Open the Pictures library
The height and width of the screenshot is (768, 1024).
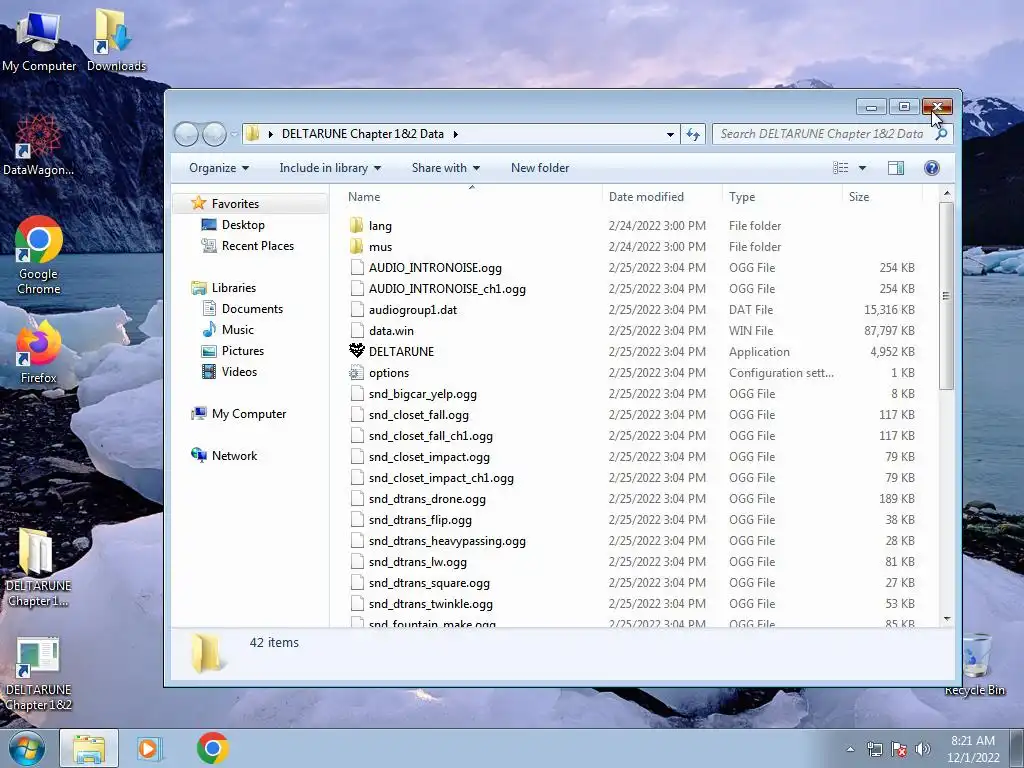pos(233,351)
